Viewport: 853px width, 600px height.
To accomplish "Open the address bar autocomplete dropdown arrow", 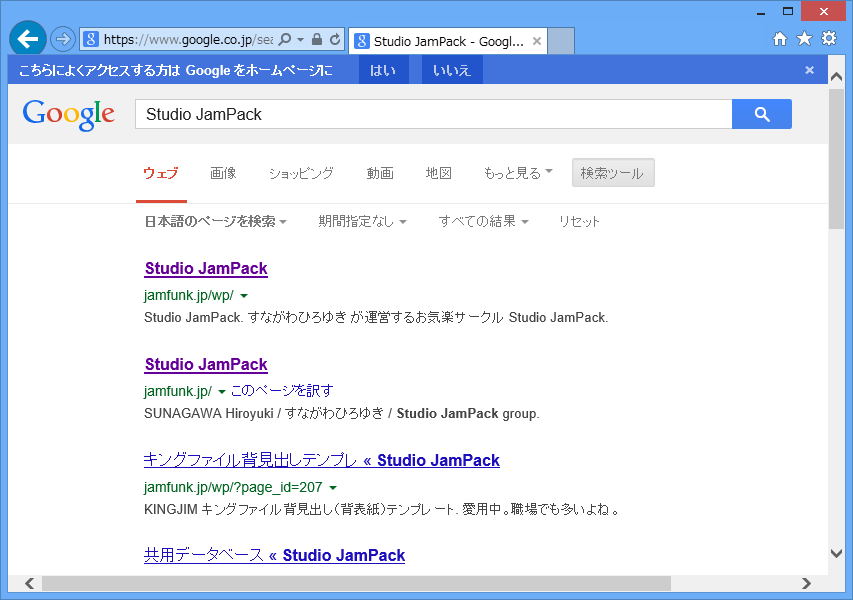I will (300, 40).
